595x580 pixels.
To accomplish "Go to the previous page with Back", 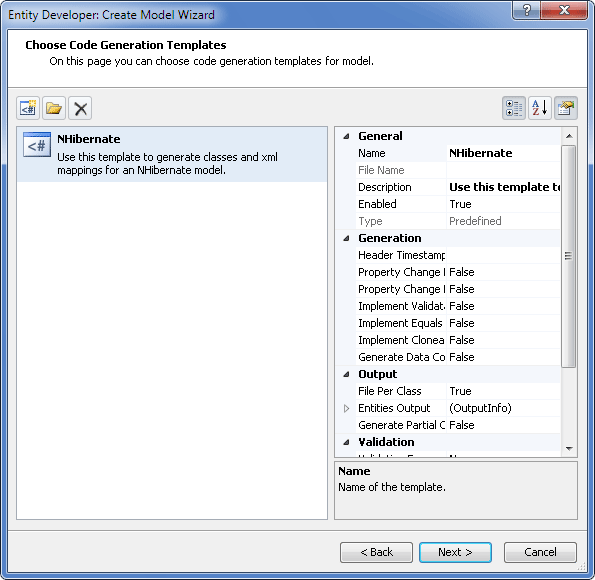I will tap(376, 552).
